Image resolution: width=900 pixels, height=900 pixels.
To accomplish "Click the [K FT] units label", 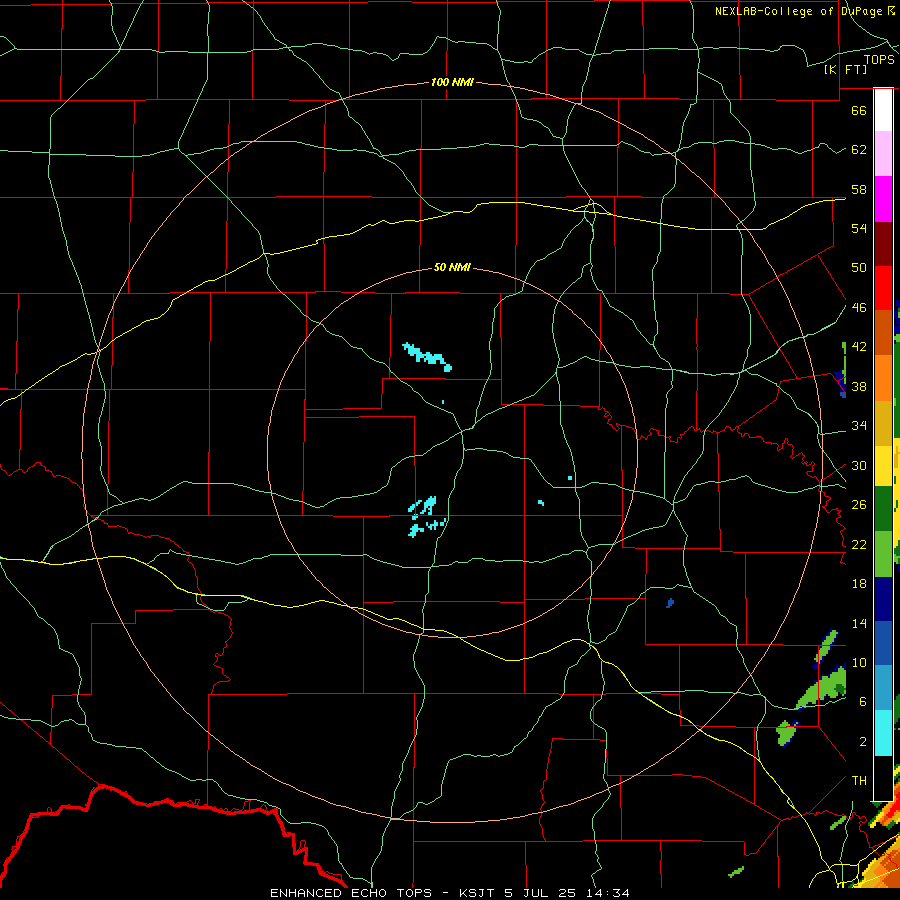I will tap(845, 69).
